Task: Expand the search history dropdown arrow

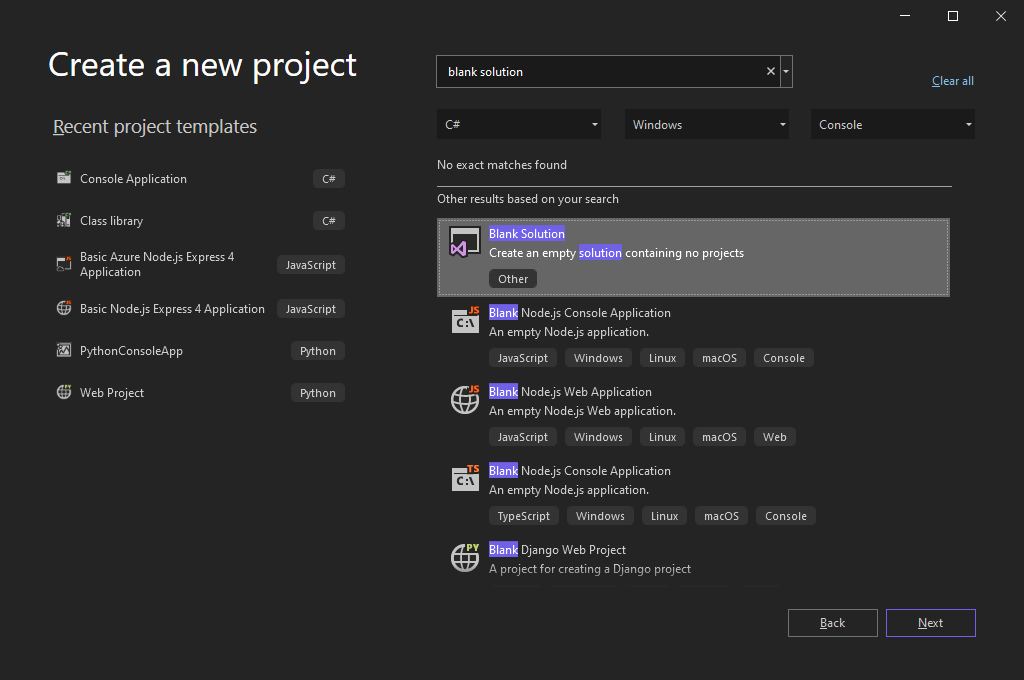Action: (x=787, y=72)
